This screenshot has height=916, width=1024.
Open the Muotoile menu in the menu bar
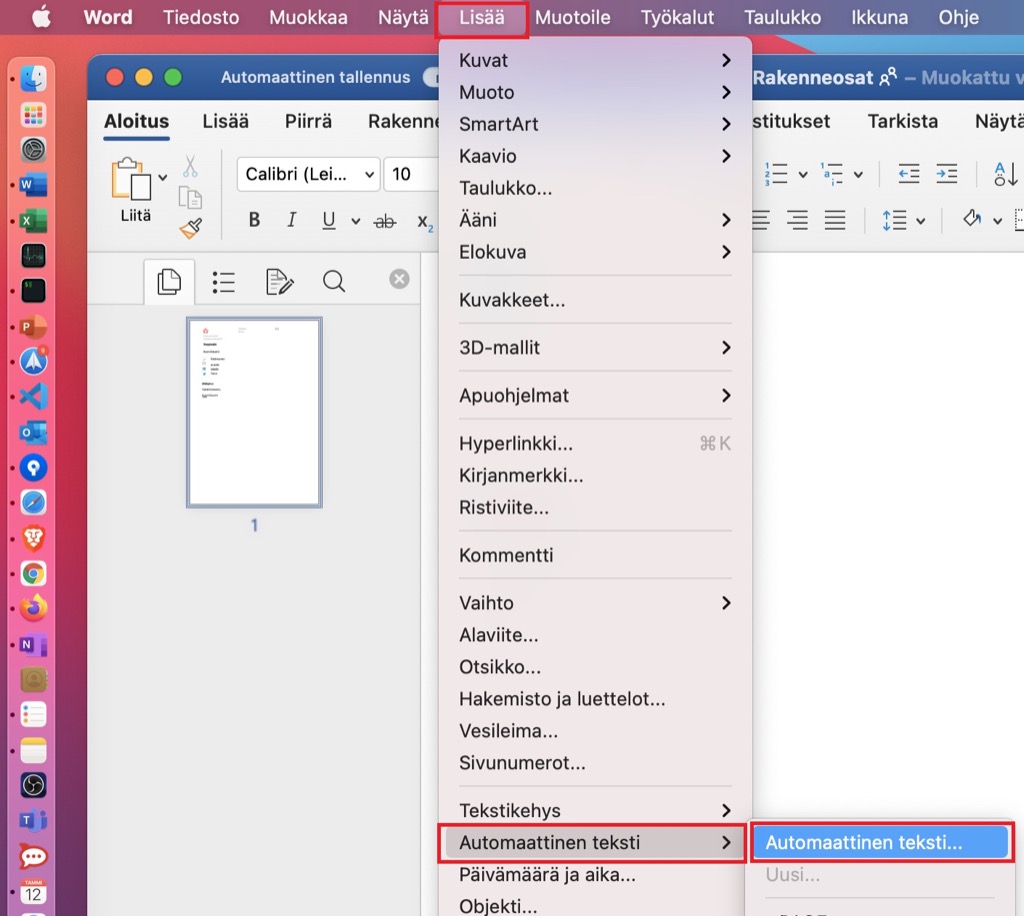click(573, 18)
